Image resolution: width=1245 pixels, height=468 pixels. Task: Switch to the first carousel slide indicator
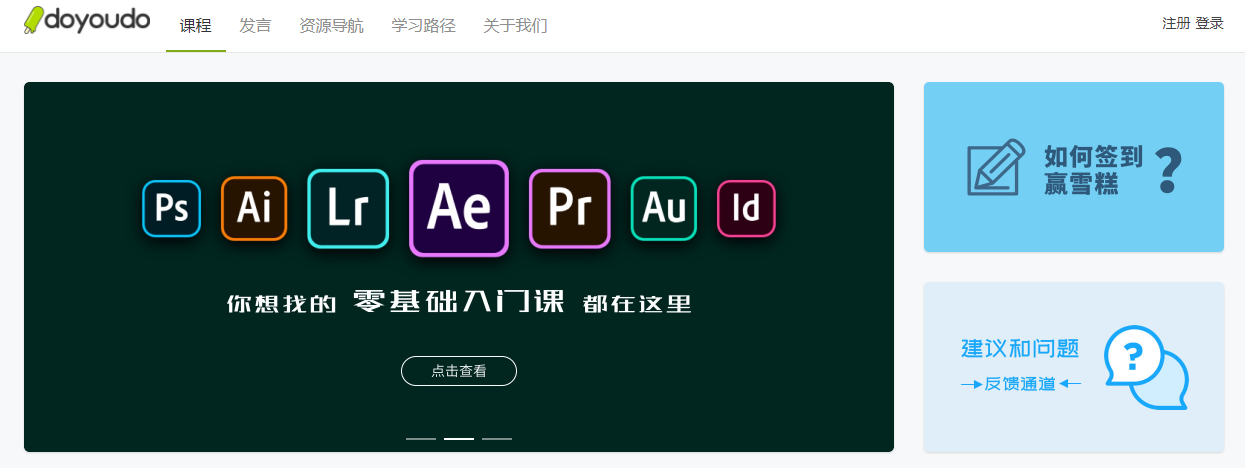421,438
